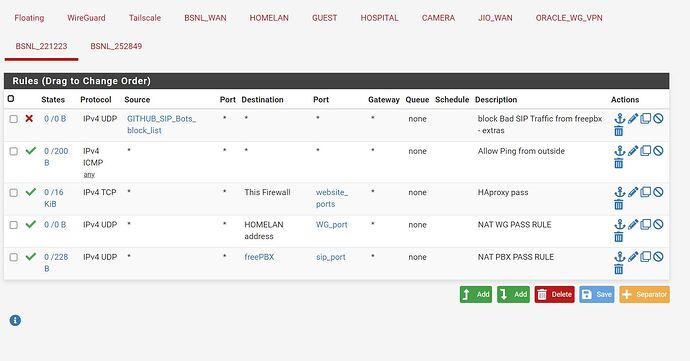Delete the block Bad SIP Traffic rule
The width and height of the screenshot is (690, 361).
click(x=619, y=131)
